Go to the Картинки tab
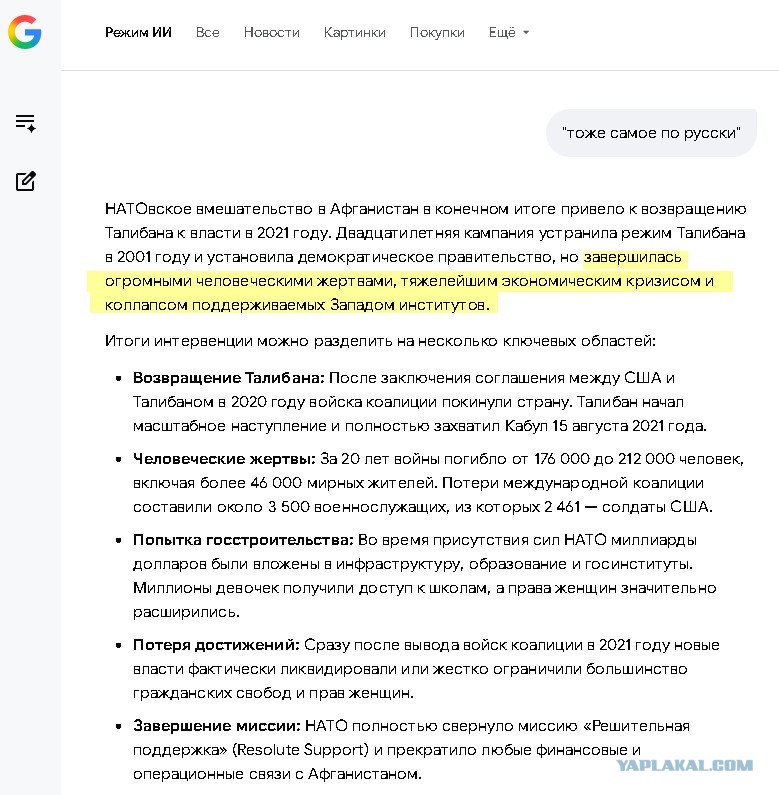Screen dimensions: 779x795 [355, 32]
